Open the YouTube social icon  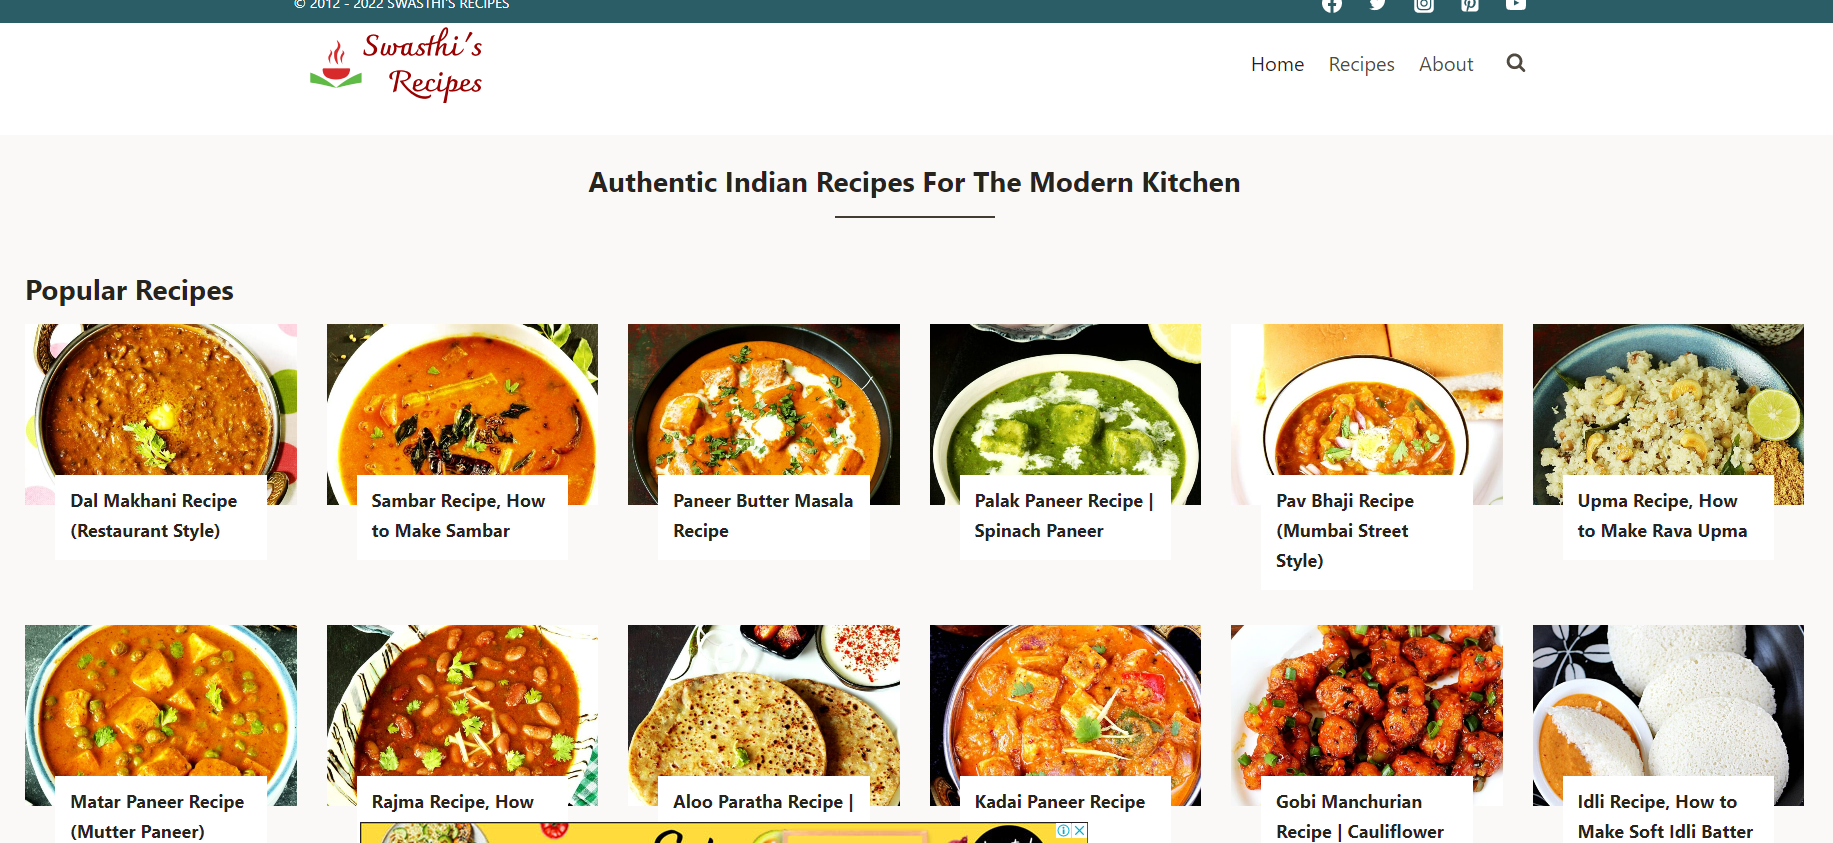pyautogui.click(x=1516, y=5)
